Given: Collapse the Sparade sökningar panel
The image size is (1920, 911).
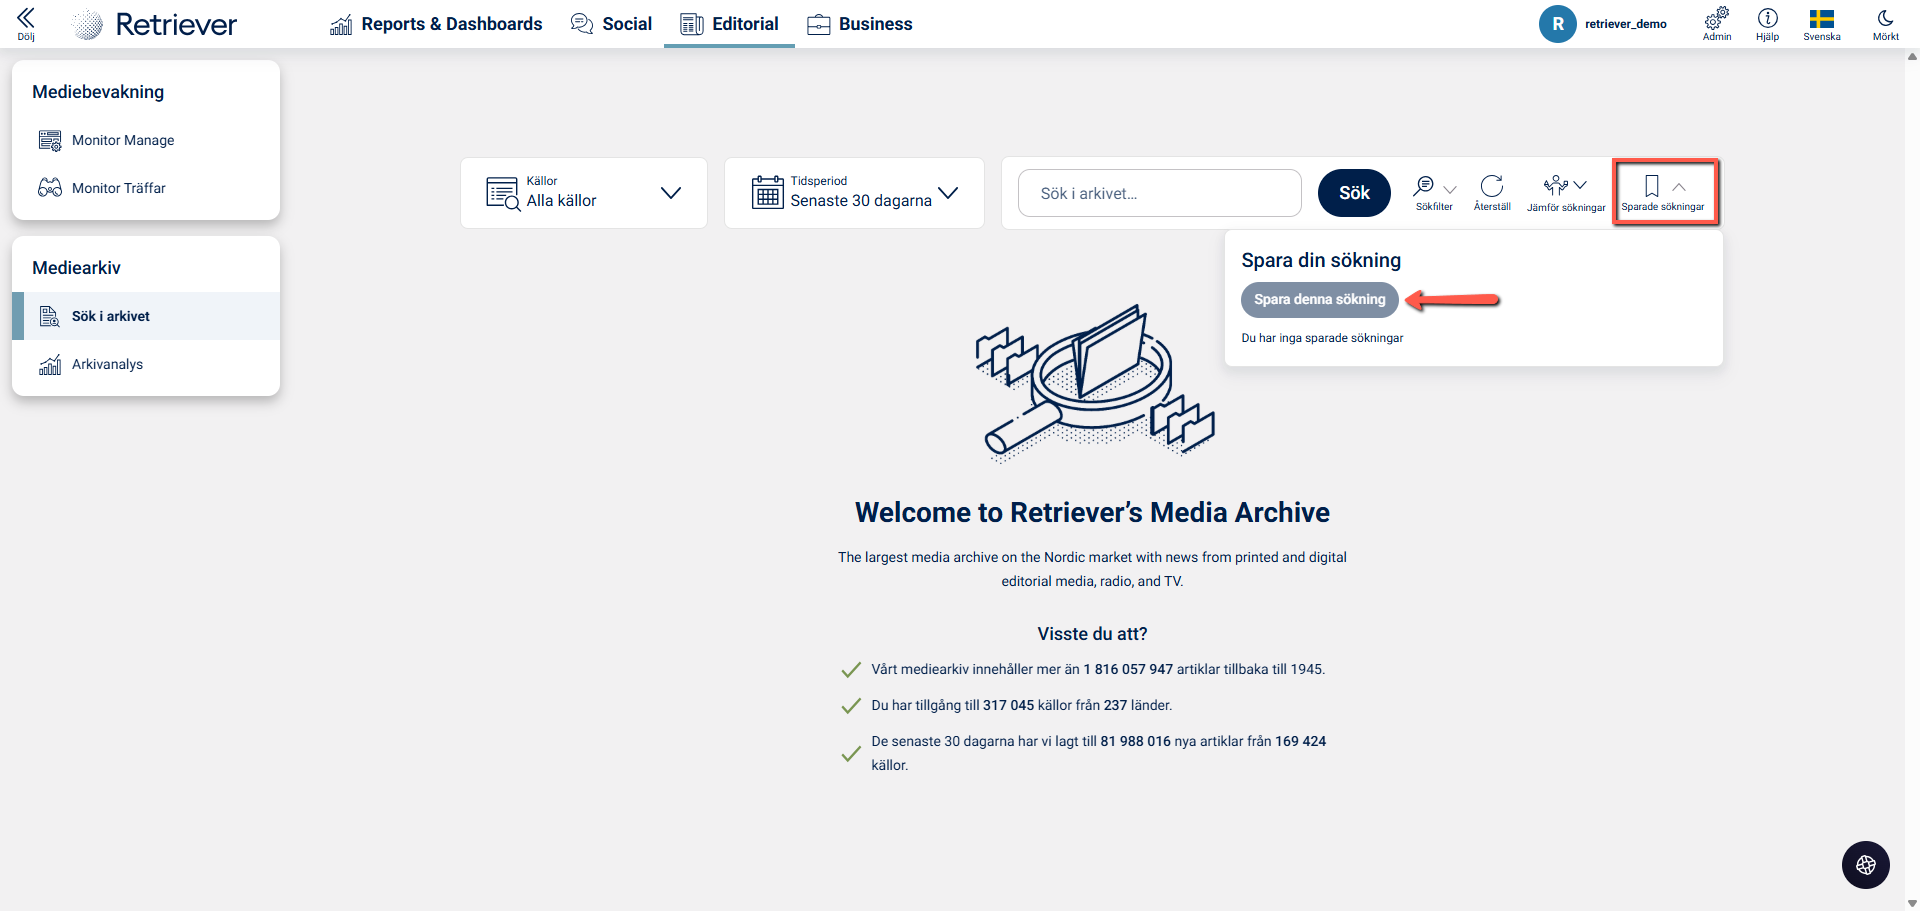Looking at the screenshot, I should pyautogui.click(x=1663, y=193).
